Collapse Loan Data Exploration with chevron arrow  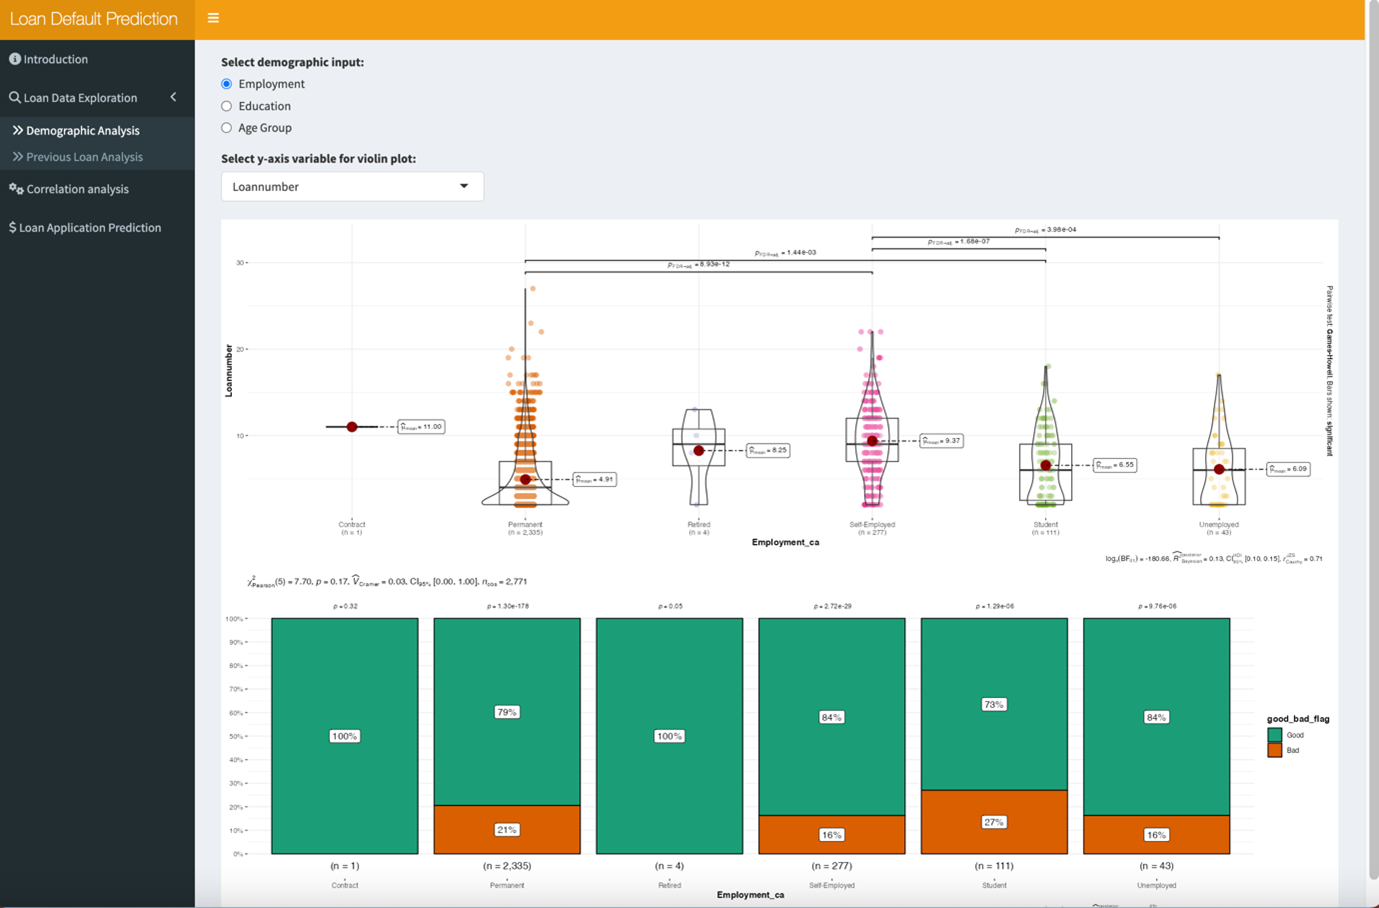[x=174, y=97]
